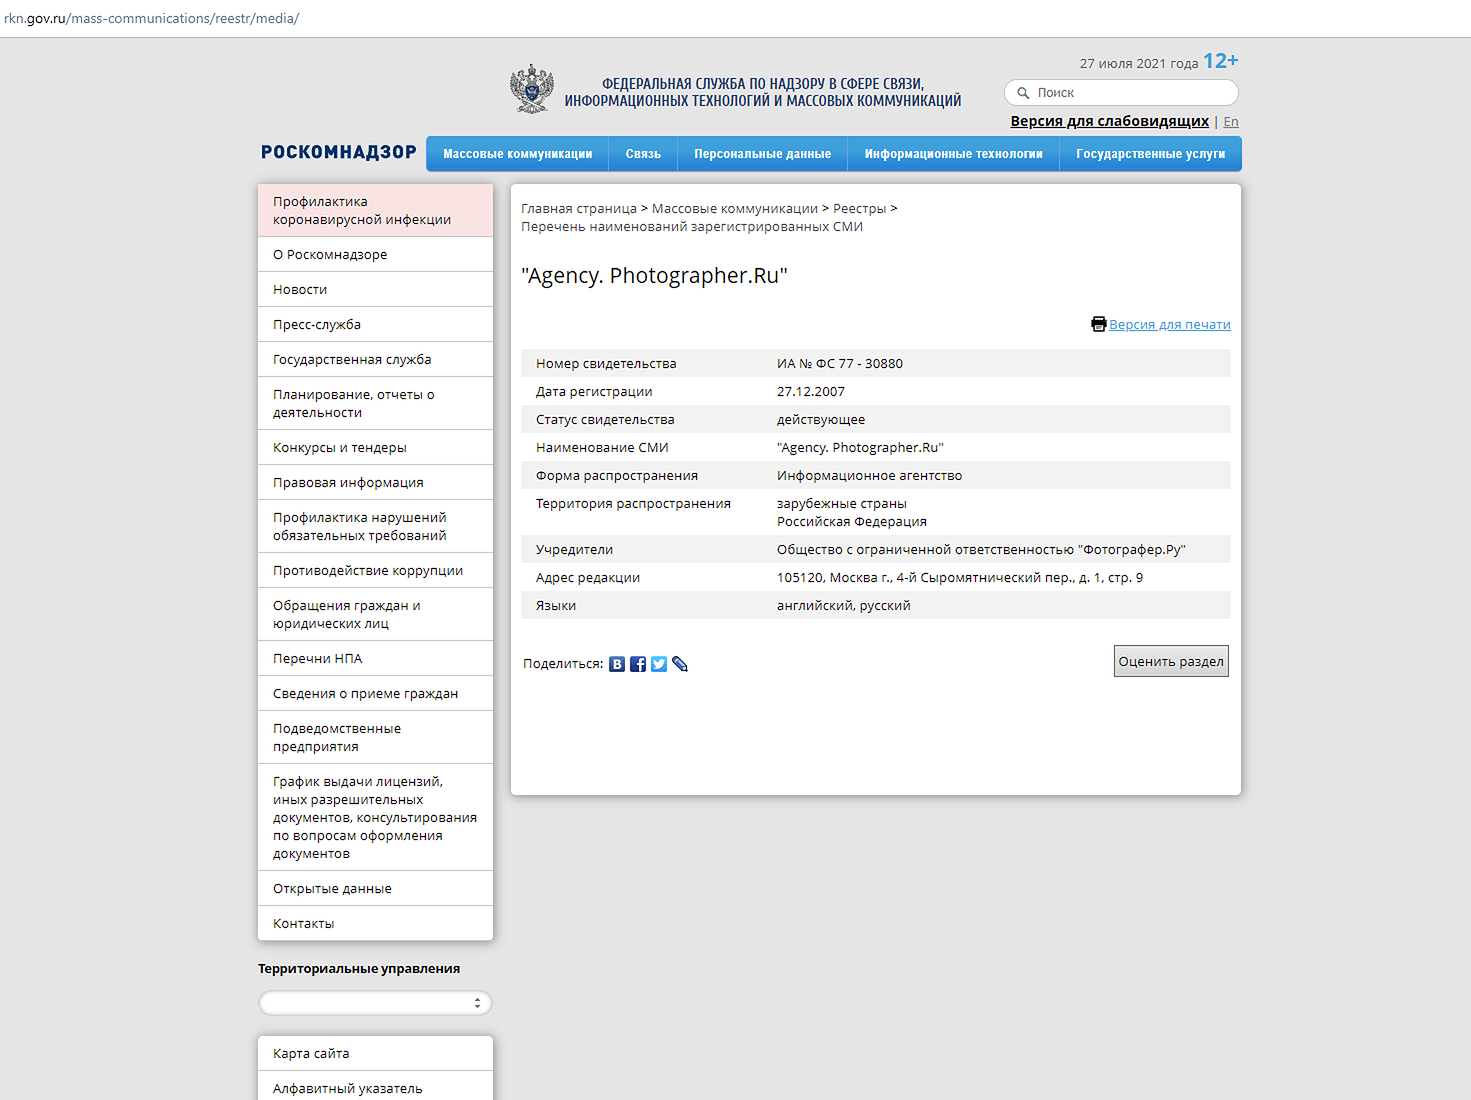Screen dimensions: 1471x1100
Task: Click the Поиск search input field
Action: coord(1121,93)
